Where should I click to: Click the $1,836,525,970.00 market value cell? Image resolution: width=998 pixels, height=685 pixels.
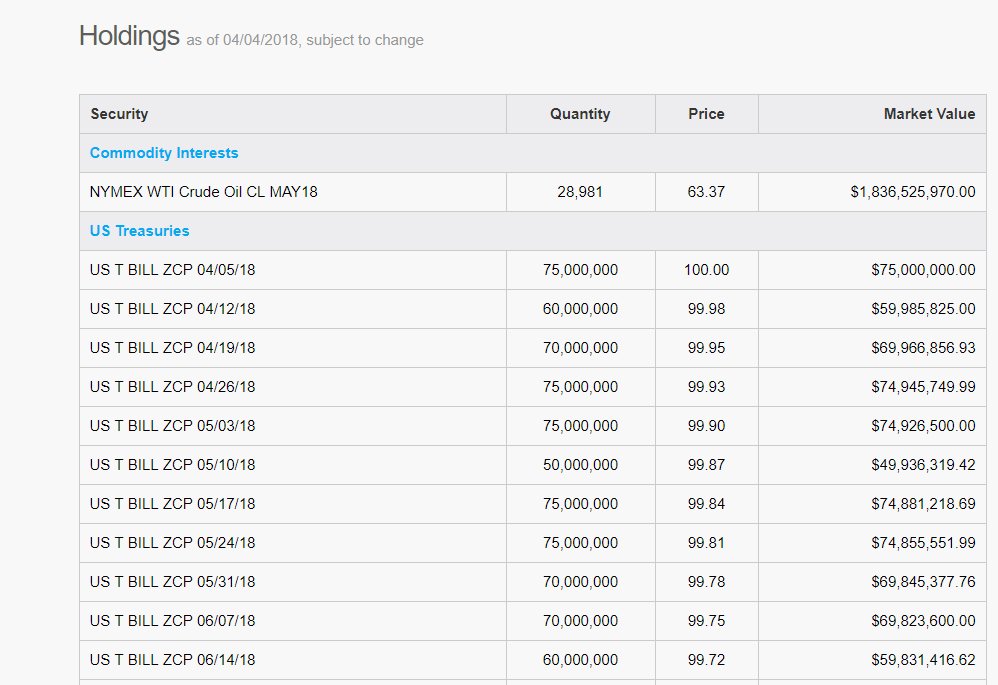913,192
